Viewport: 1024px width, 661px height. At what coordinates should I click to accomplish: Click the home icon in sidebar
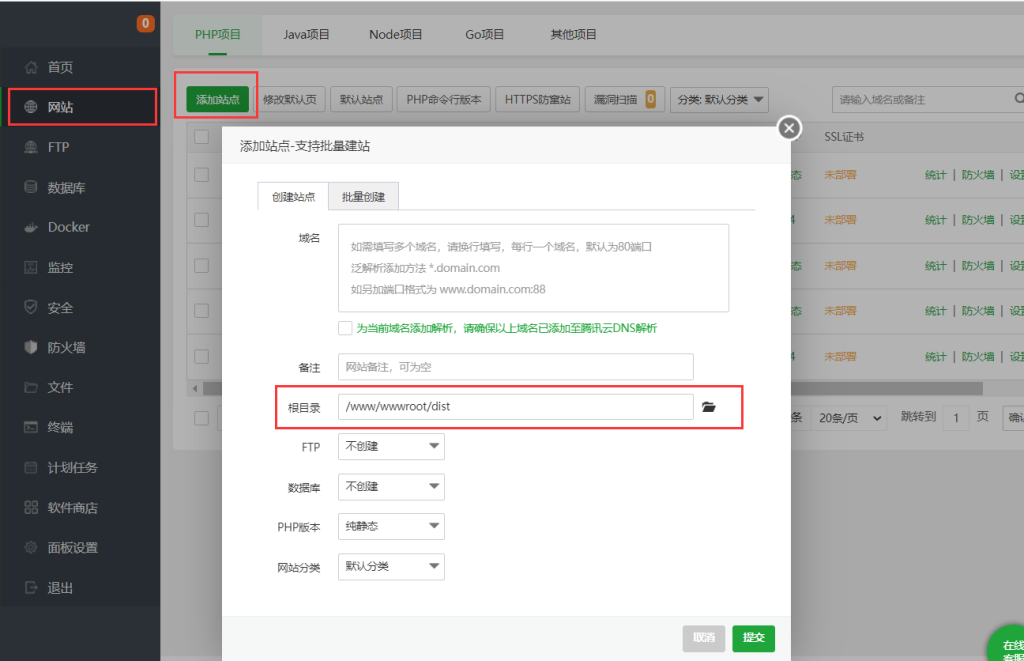coord(31,67)
